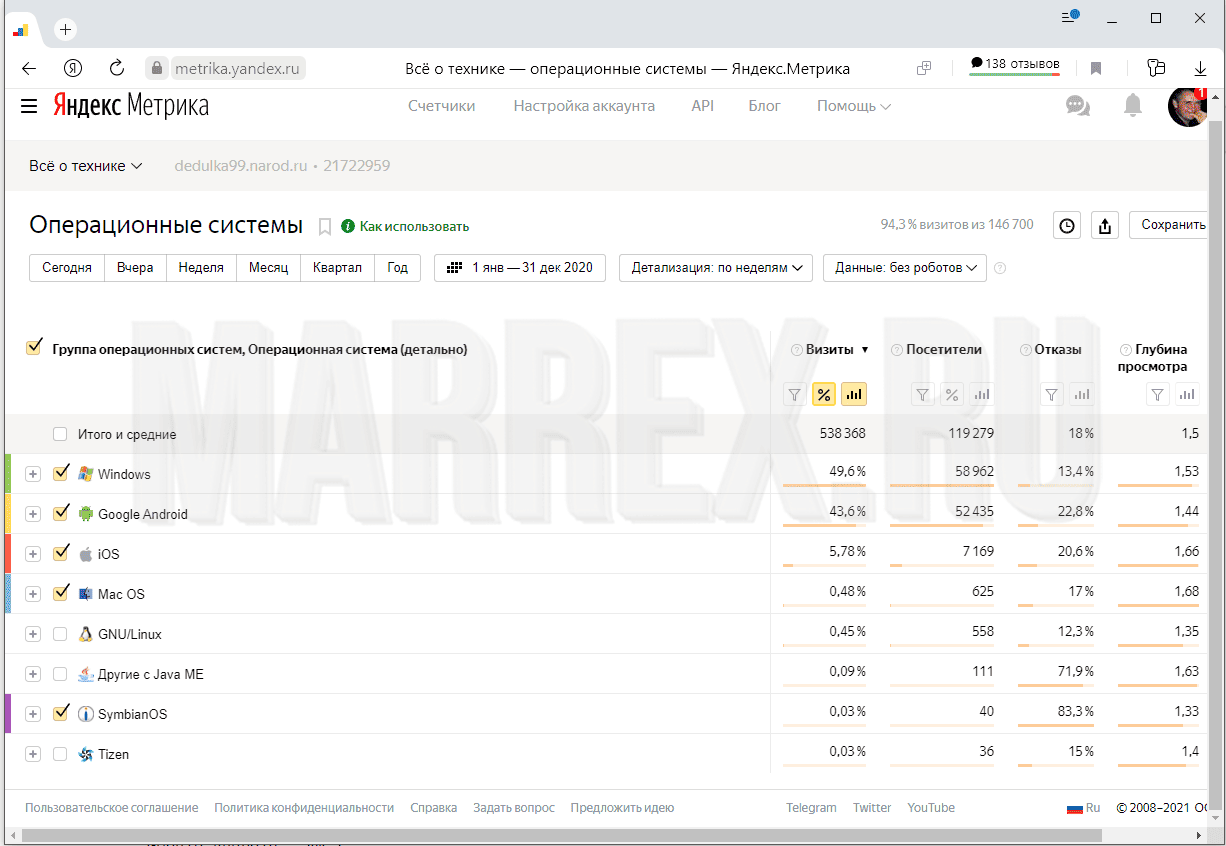Viewport: 1226px width, 846px height.
Task: Open a new browser tab
Action: (65, 30)
